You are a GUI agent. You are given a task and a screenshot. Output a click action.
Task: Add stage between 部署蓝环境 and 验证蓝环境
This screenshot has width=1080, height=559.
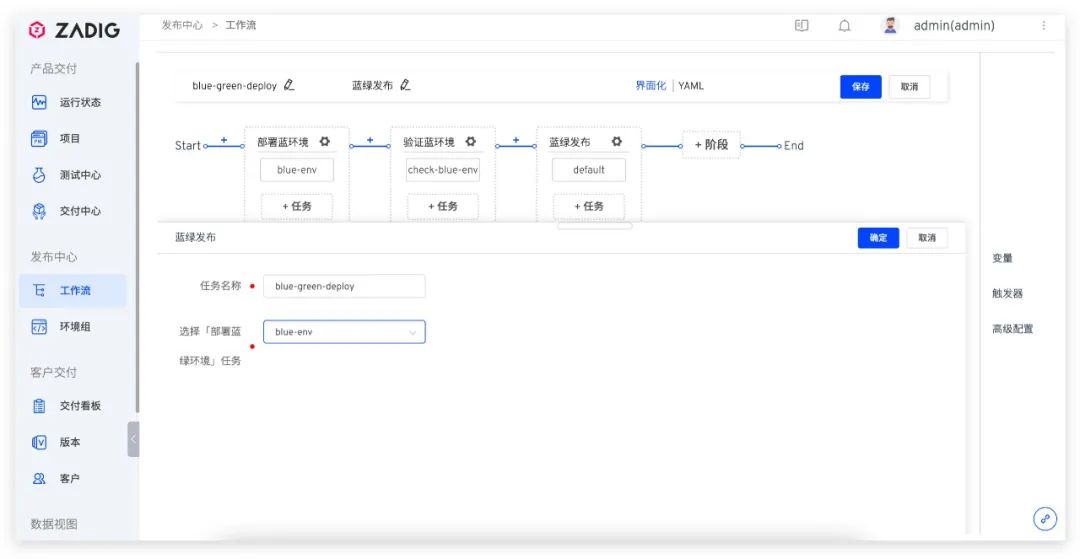(x=370, y=140)
